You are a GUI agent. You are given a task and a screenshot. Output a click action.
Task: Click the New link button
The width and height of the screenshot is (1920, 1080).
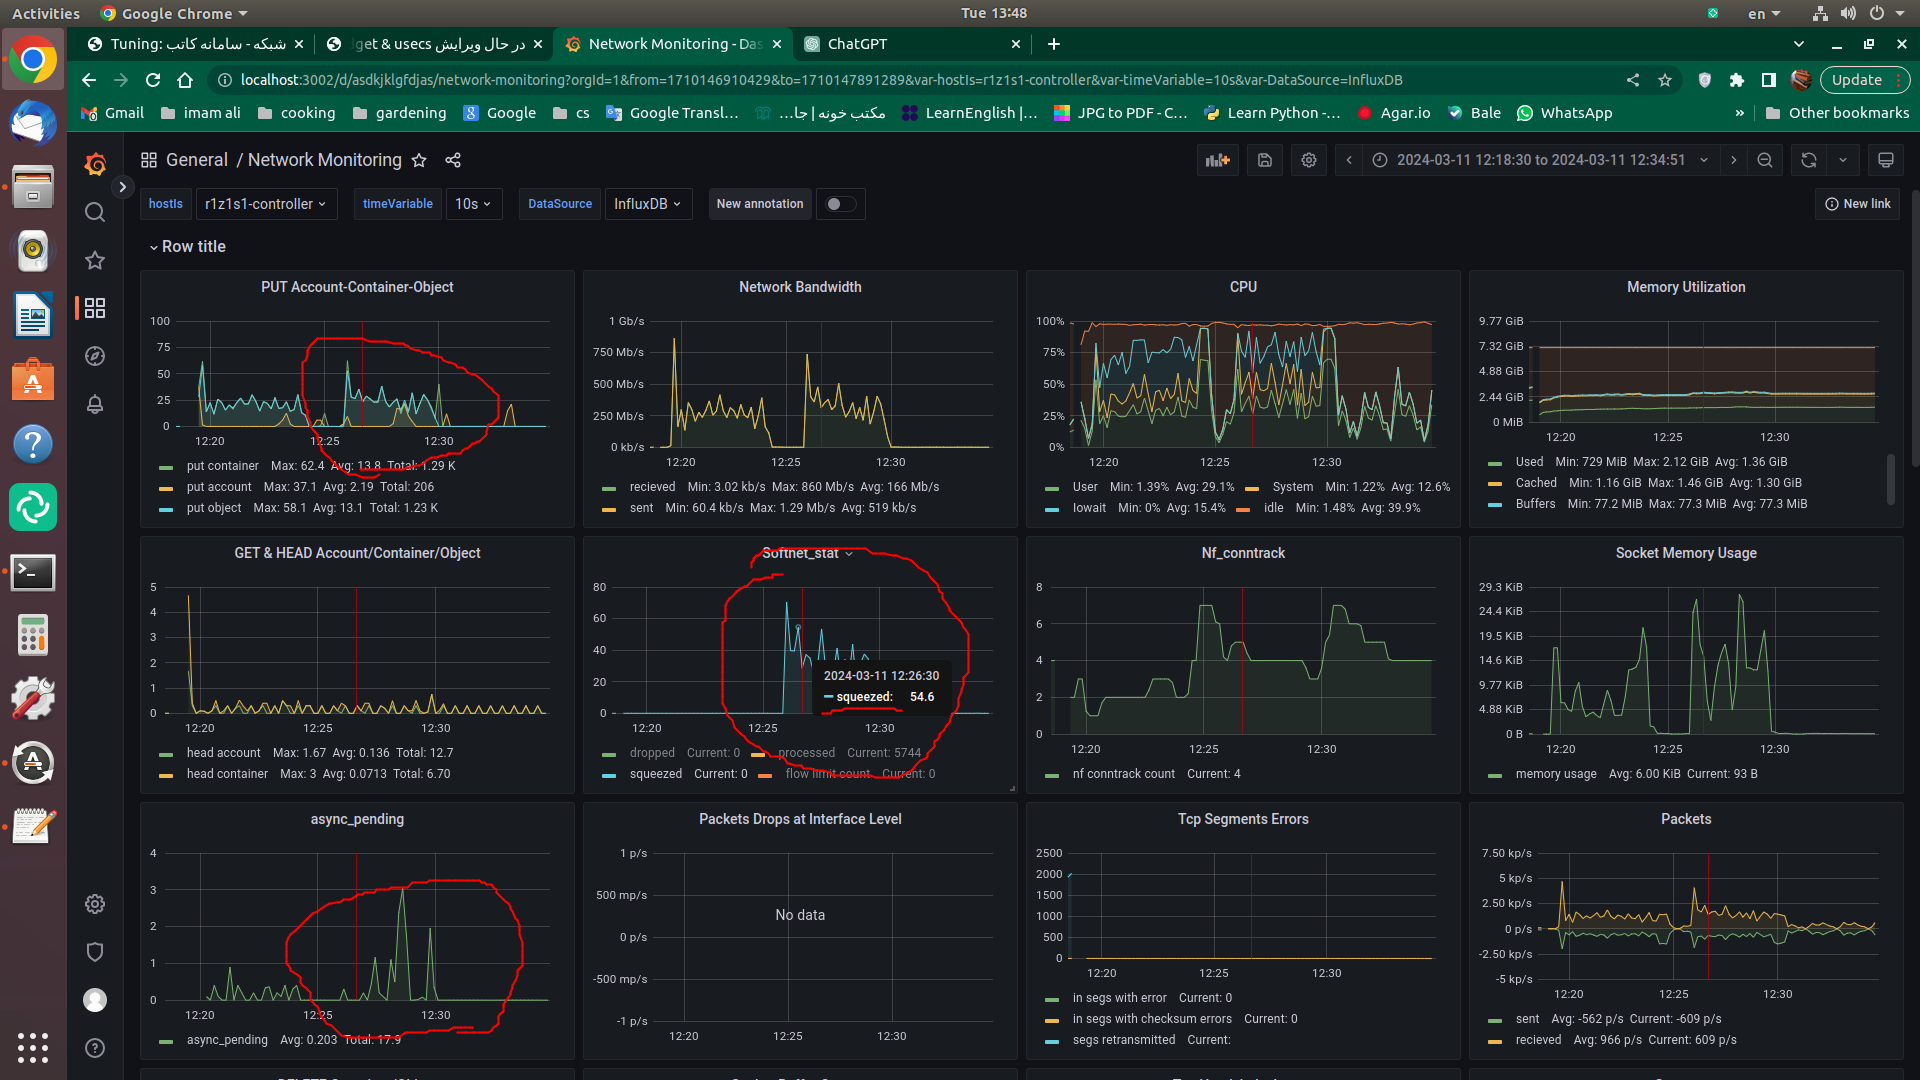(1857, 204)
